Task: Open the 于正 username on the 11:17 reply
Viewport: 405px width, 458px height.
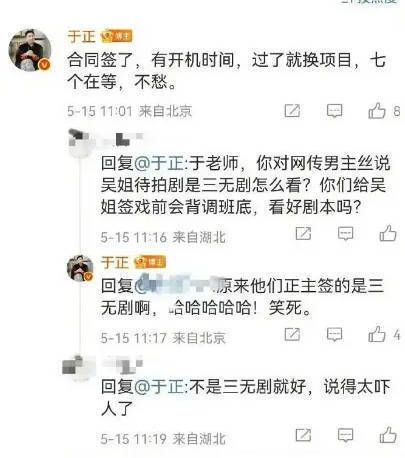Action: pos(115,262)
